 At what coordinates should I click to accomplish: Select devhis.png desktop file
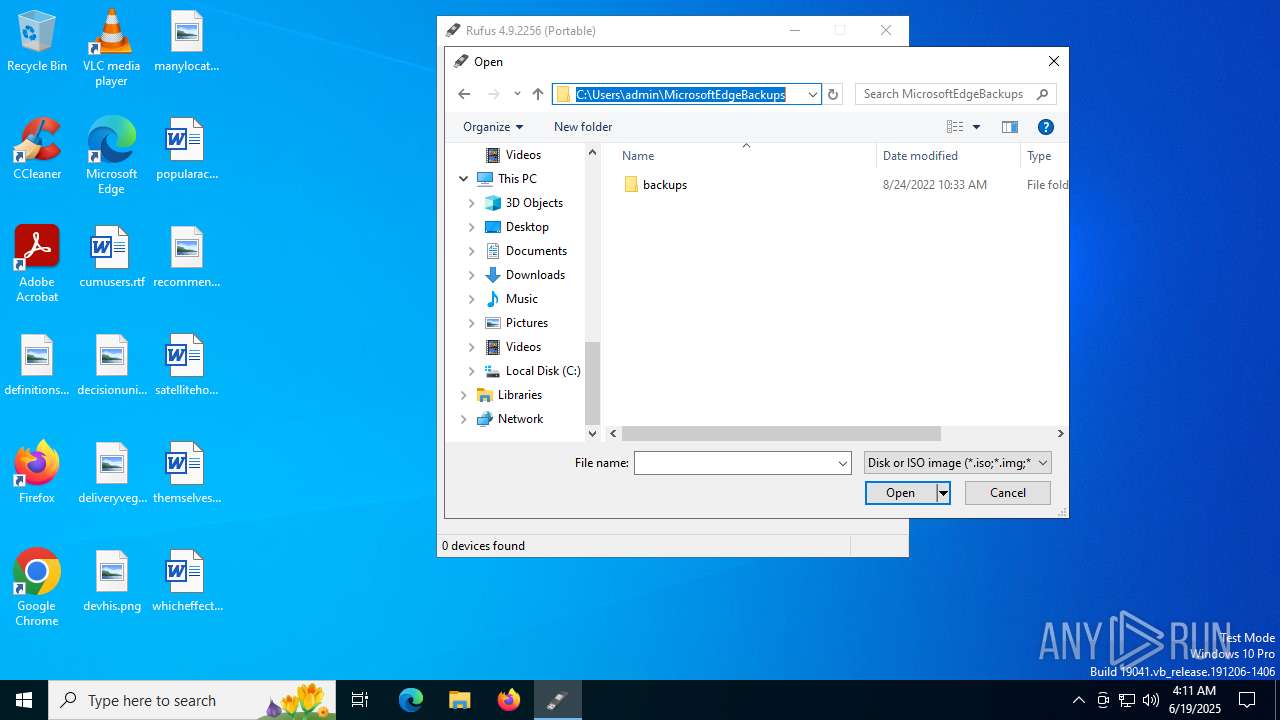pyautogui.click(x=111, y=582)
